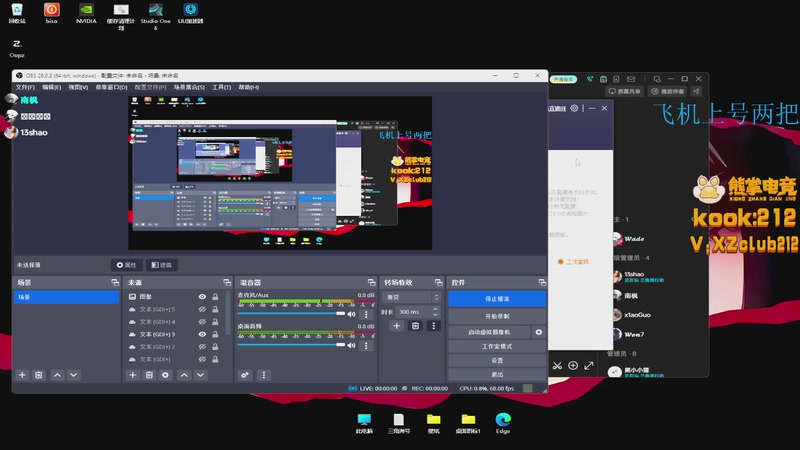Screen dimensions: 800x450
Task: Click the 滤镜 filters button
Action: [162, 265]
